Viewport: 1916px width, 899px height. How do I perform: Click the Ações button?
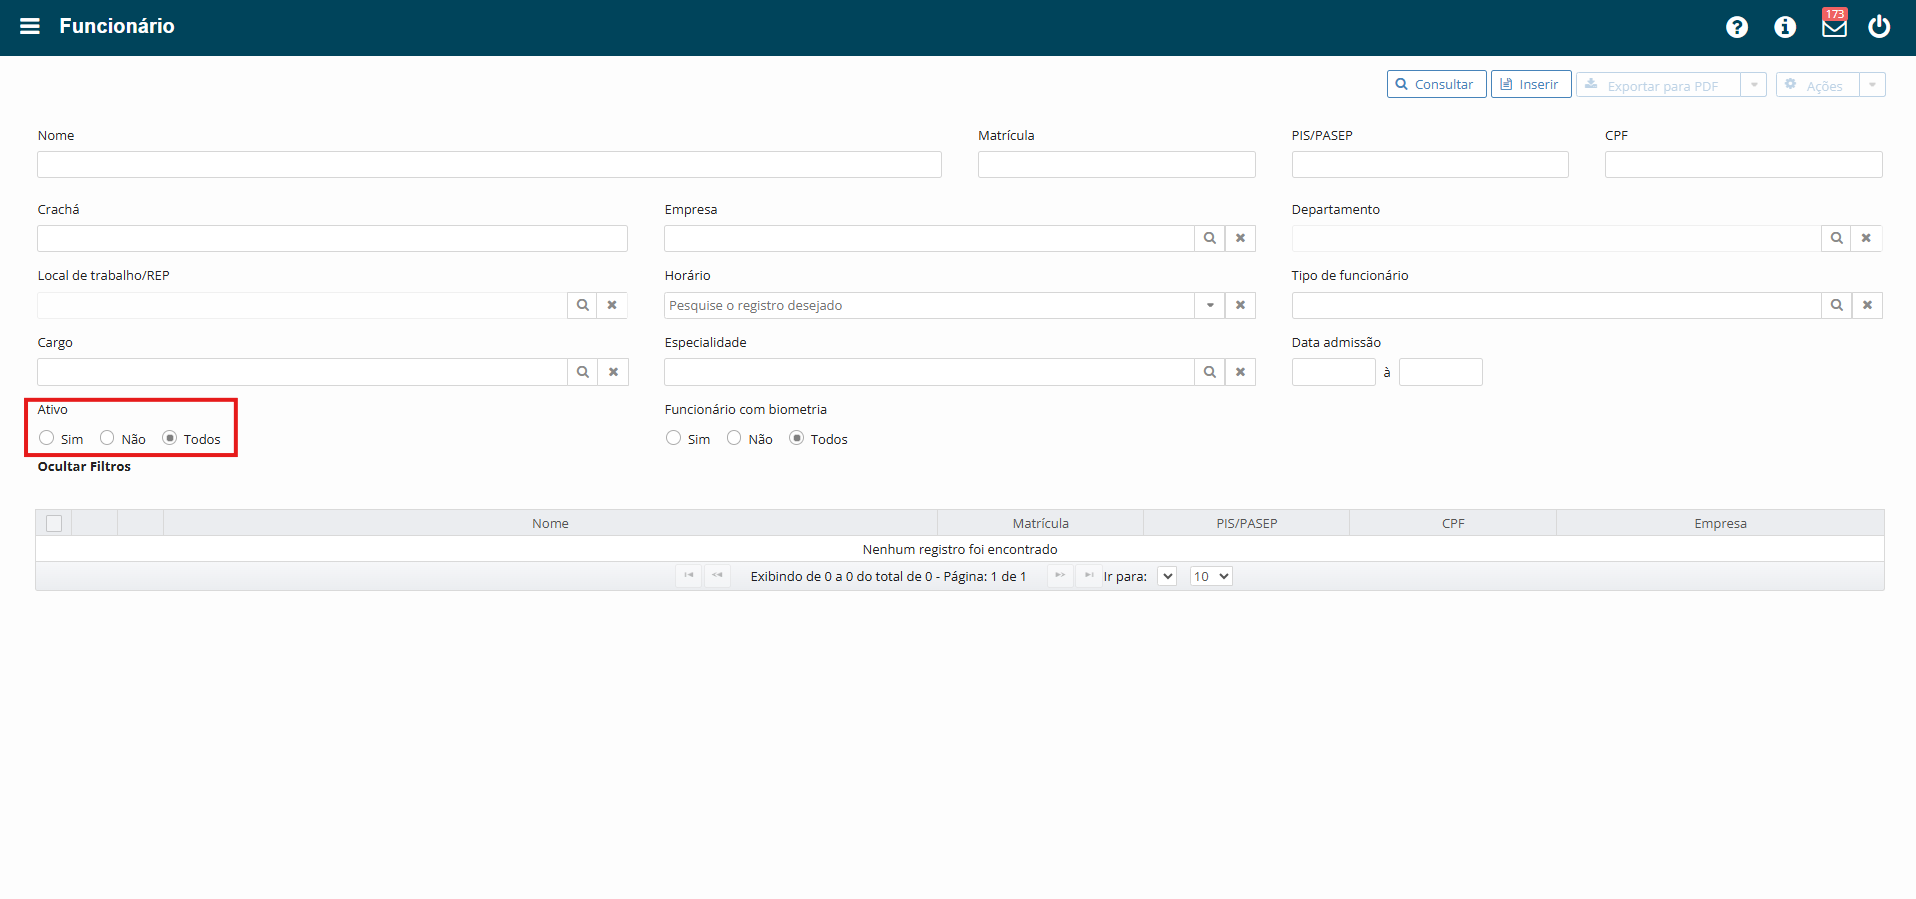click(1817, 85)
